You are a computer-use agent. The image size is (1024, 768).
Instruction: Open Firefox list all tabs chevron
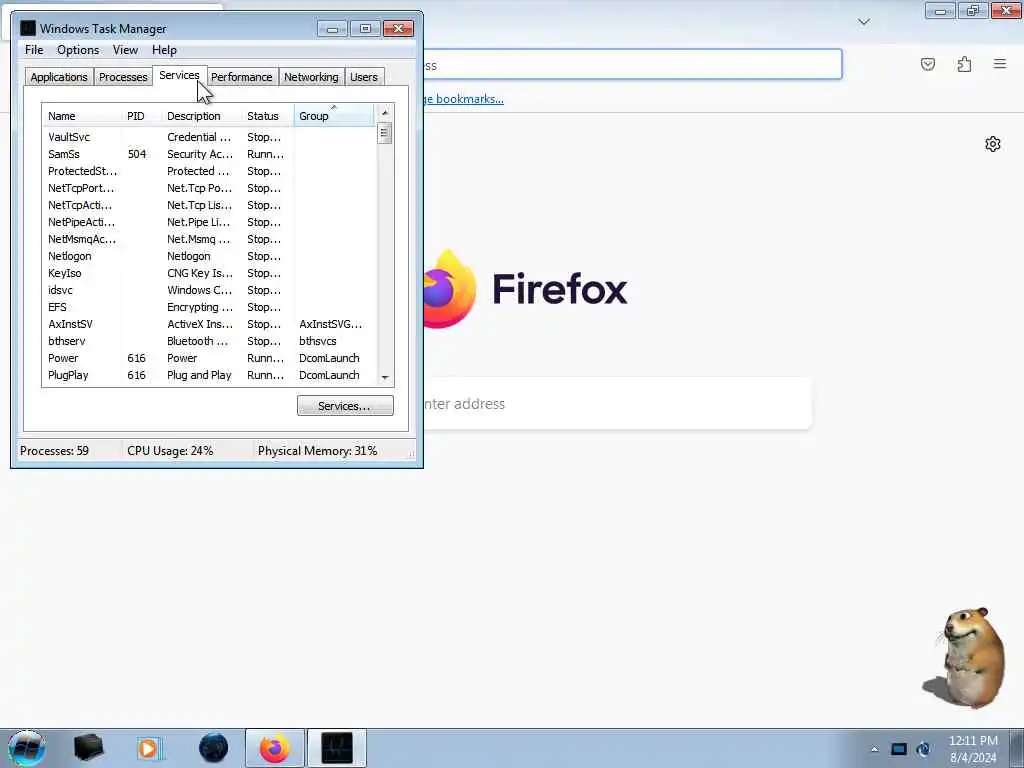863,22
